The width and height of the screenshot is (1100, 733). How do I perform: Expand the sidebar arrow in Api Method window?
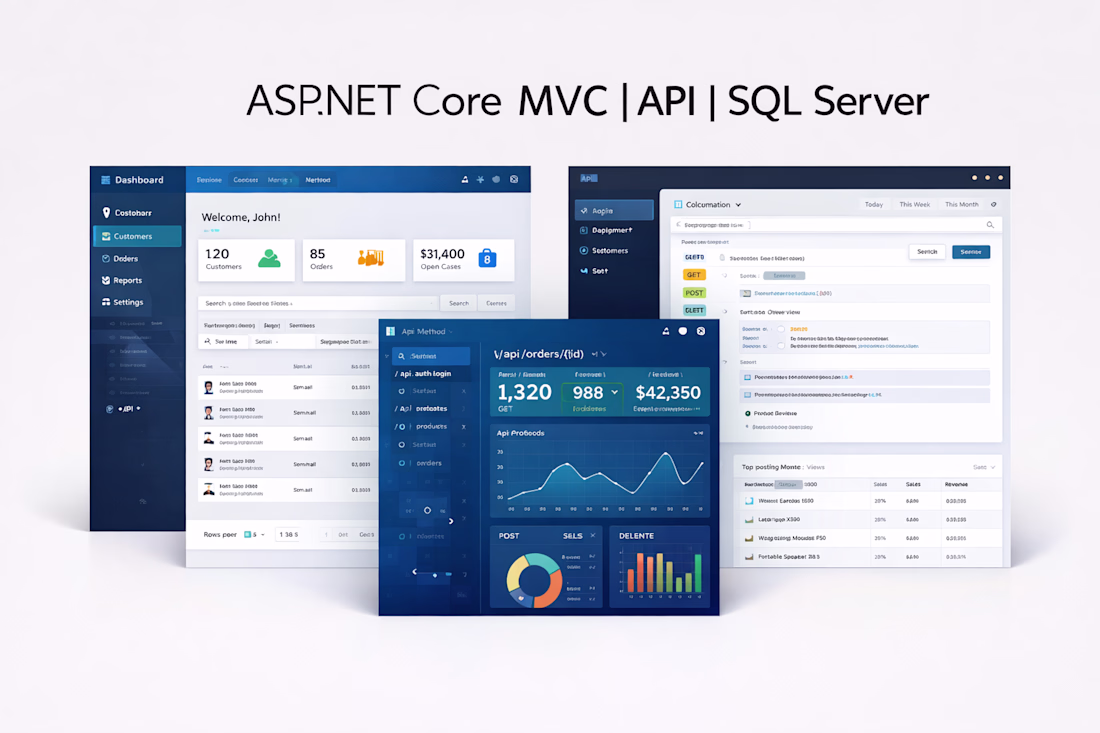[x=451, y=521]
